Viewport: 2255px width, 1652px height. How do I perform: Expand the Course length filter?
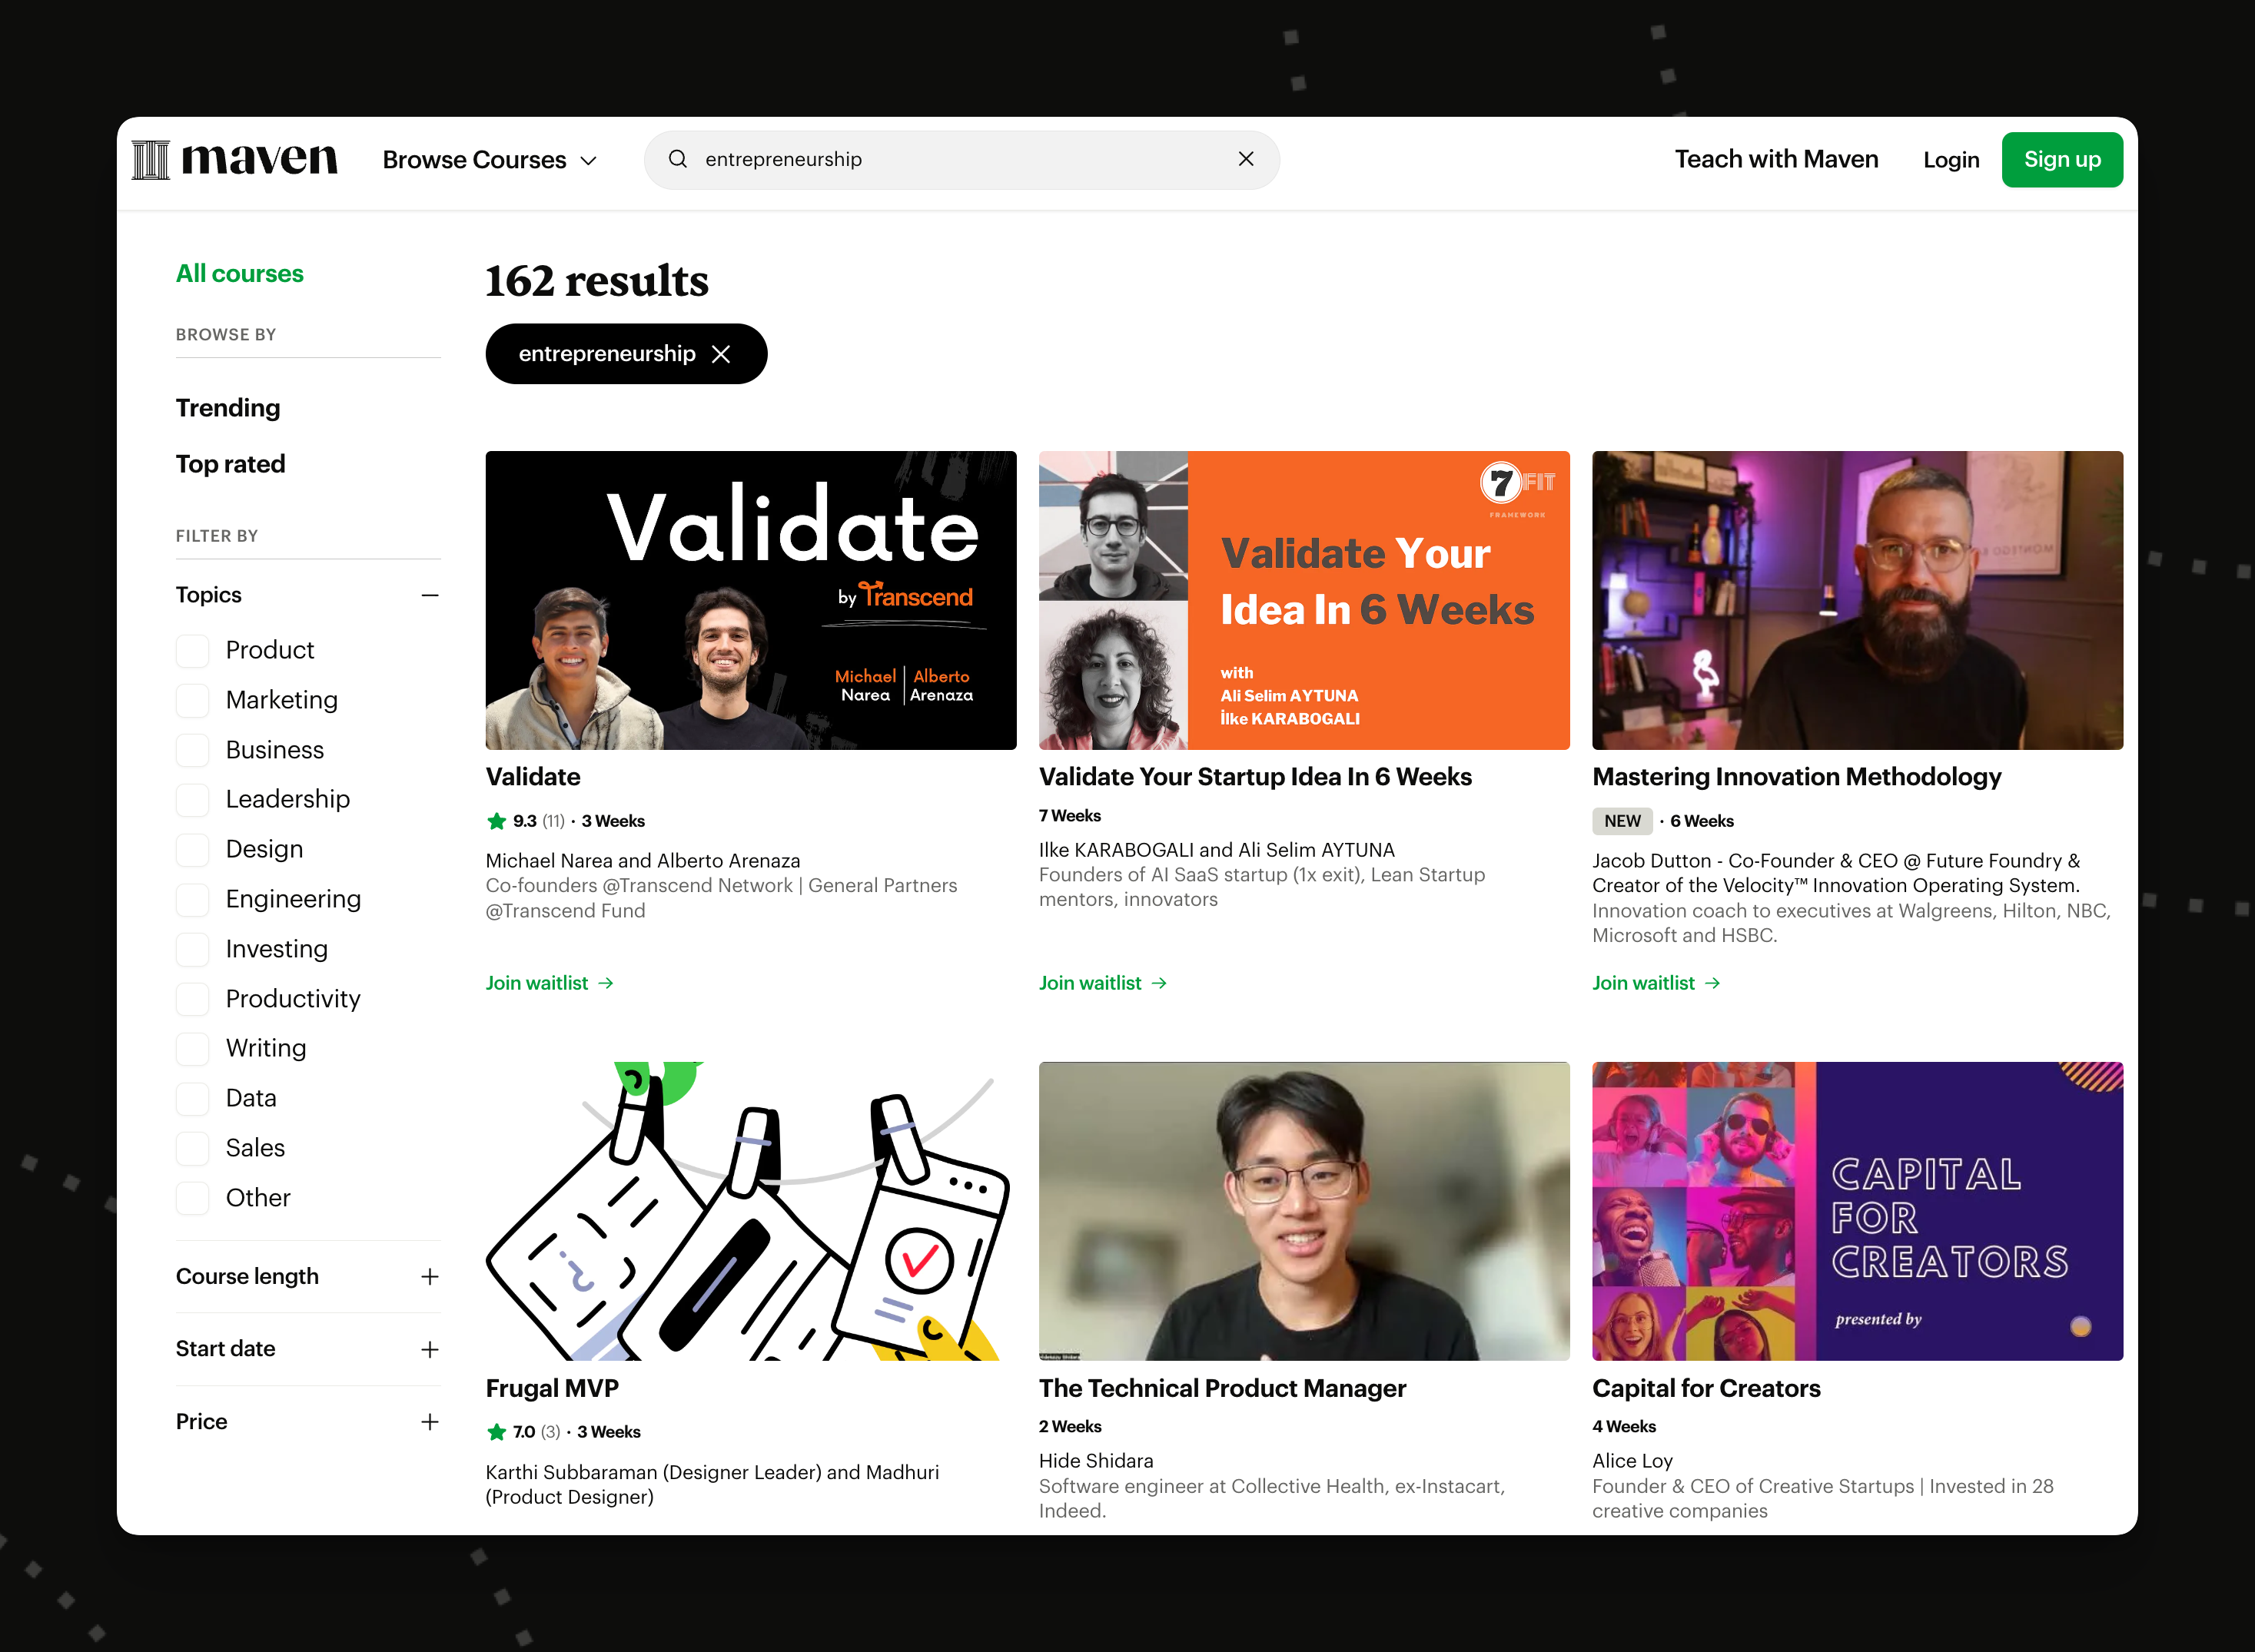(430, 1277)
